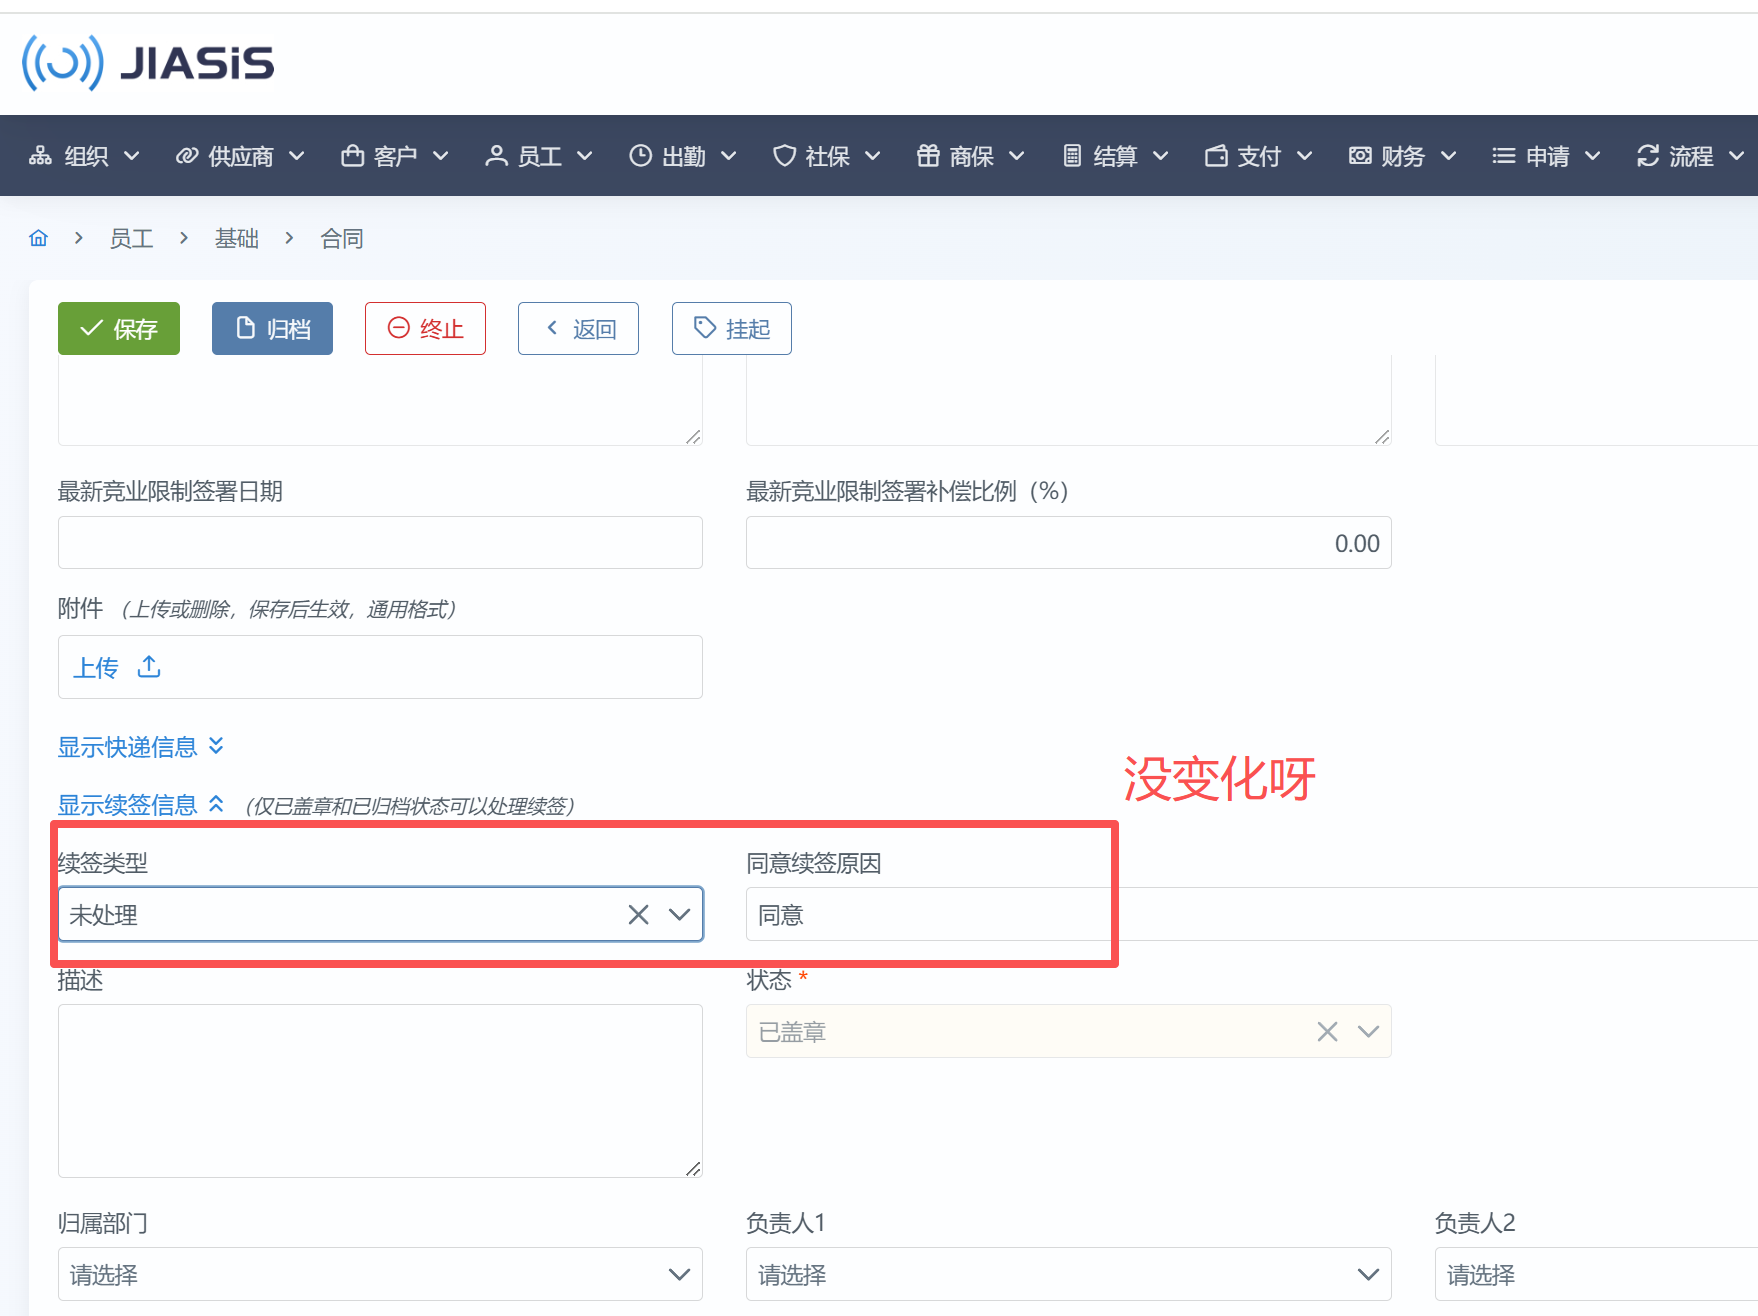The width and height of the screenshot is (1758, 1316).
Task: Click the upload arrow icon in 附件
Action: pyautogui.click(x=149, y=667)
